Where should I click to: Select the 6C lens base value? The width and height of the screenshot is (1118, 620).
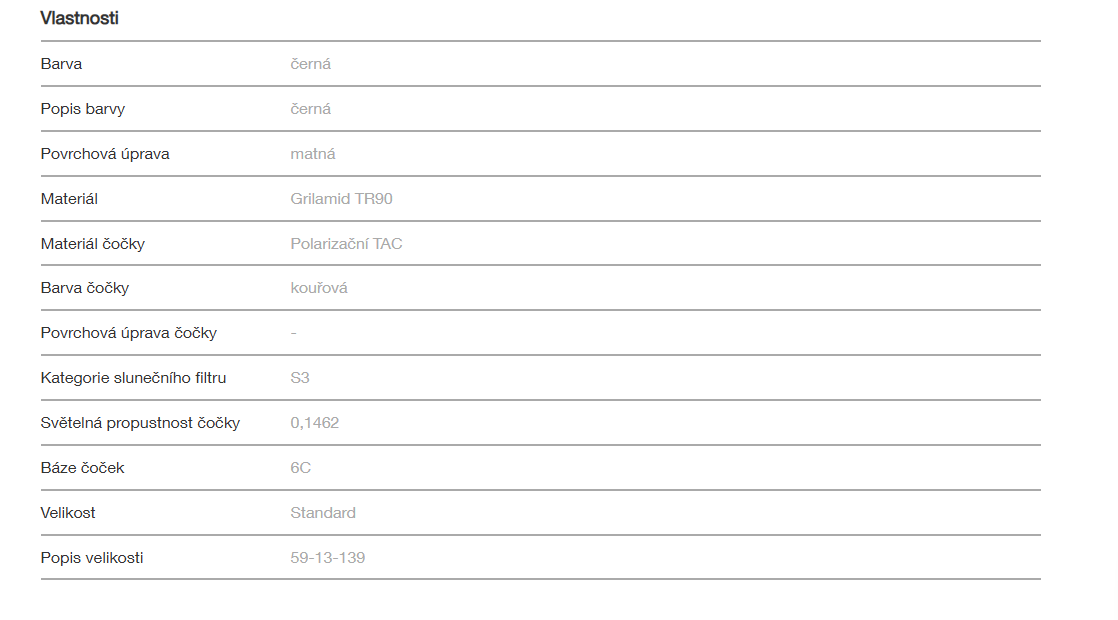tap(301, 468)
